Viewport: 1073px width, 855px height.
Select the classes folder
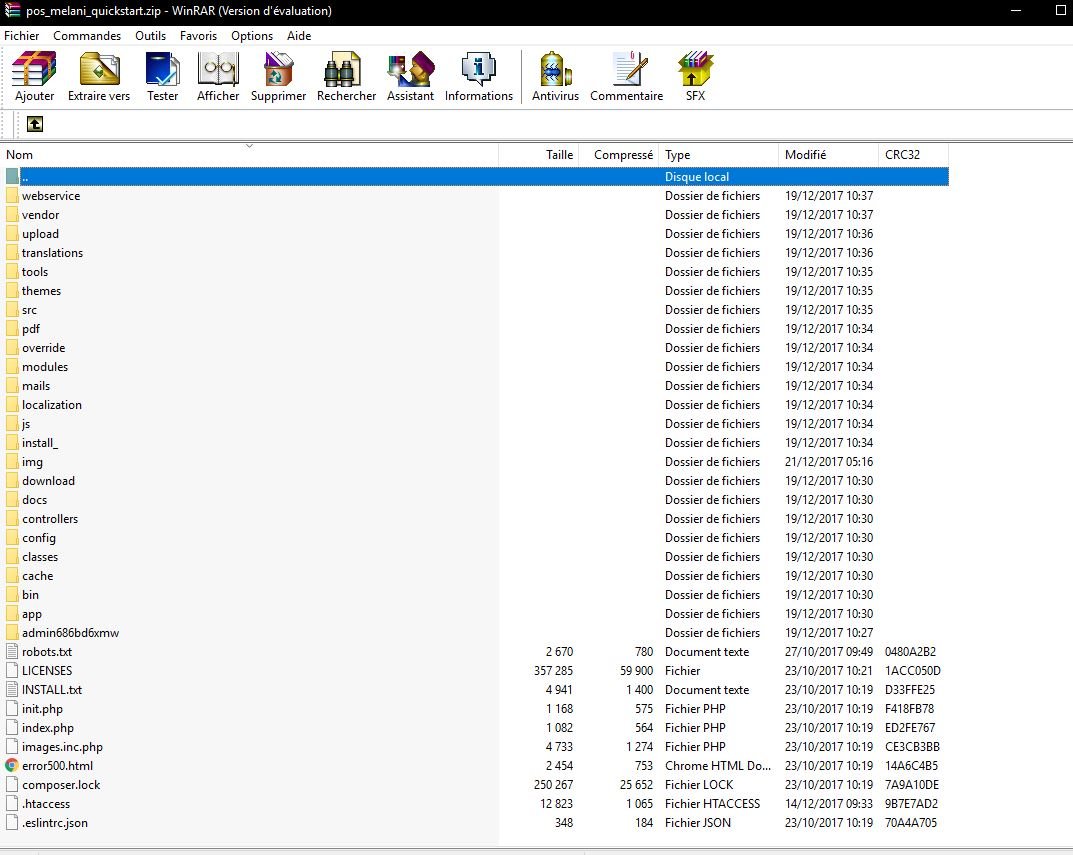(40, 557)
